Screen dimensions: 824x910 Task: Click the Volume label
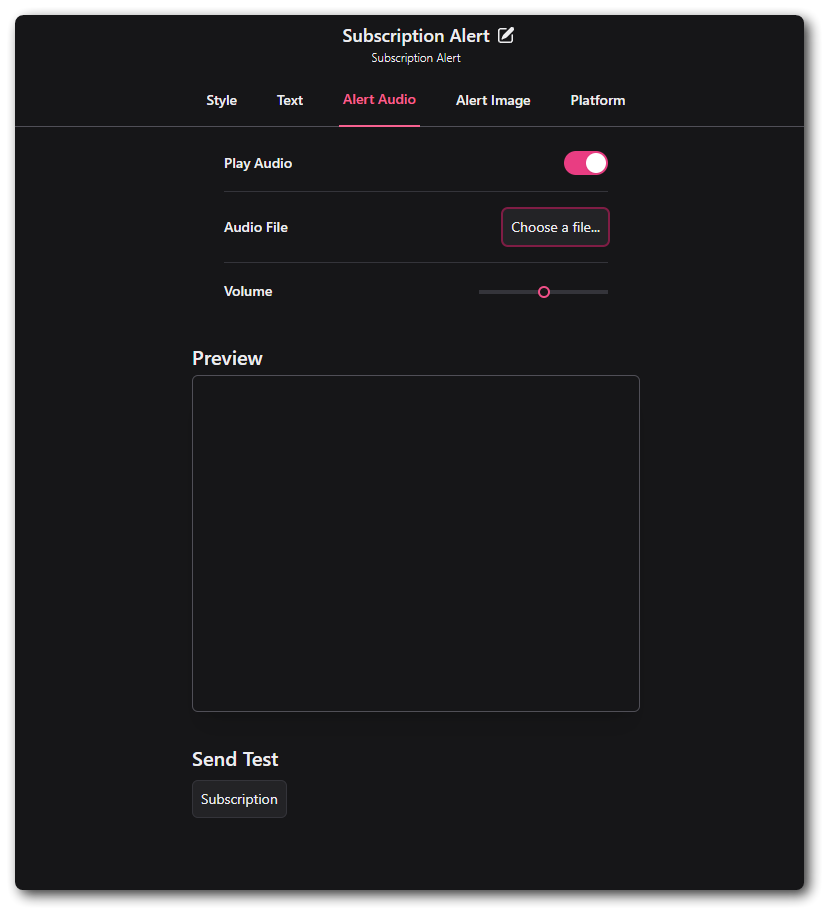[248, 291]
